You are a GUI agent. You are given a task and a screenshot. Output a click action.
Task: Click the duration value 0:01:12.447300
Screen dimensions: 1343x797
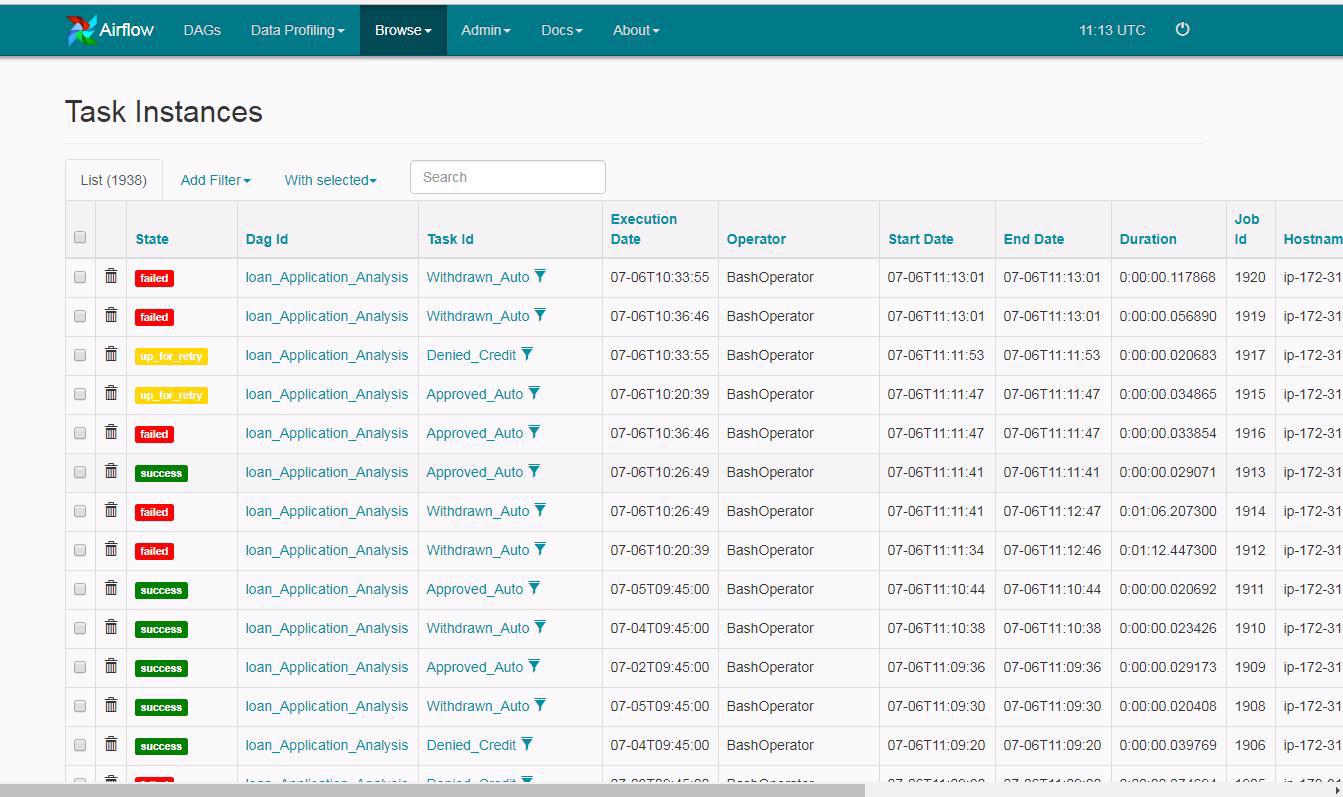1168,550
